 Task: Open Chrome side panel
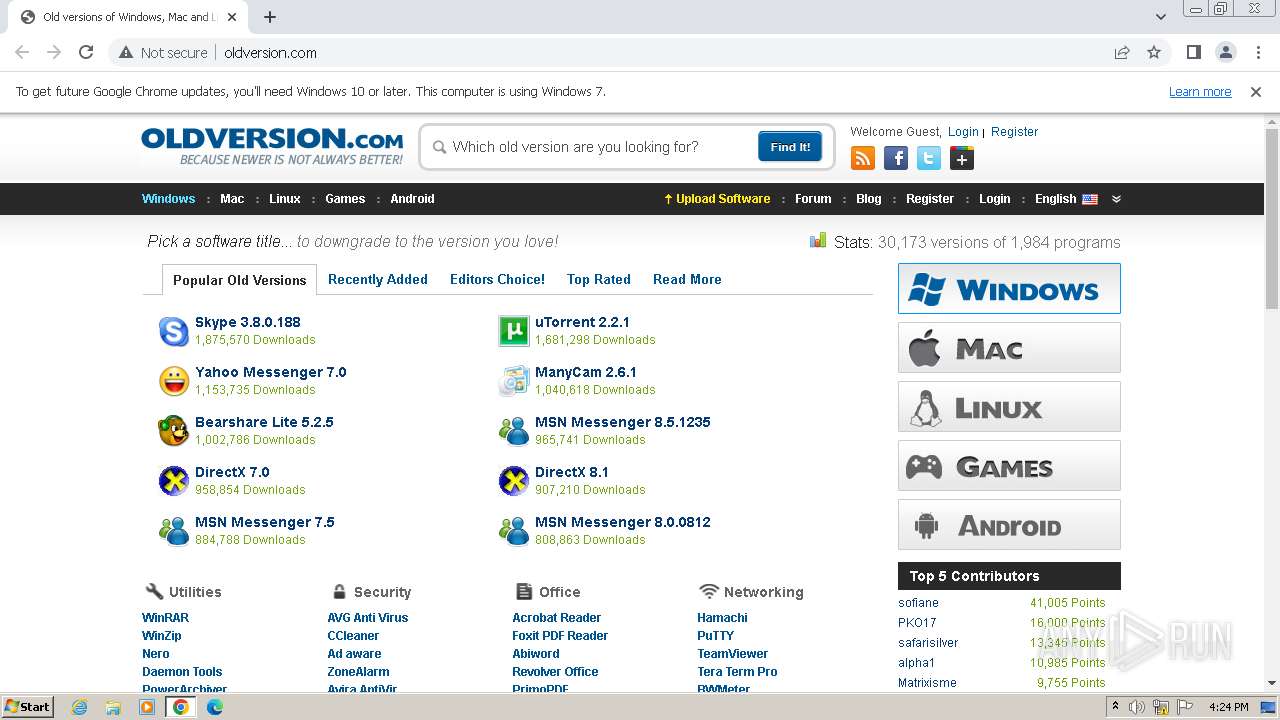point(1193,52)
